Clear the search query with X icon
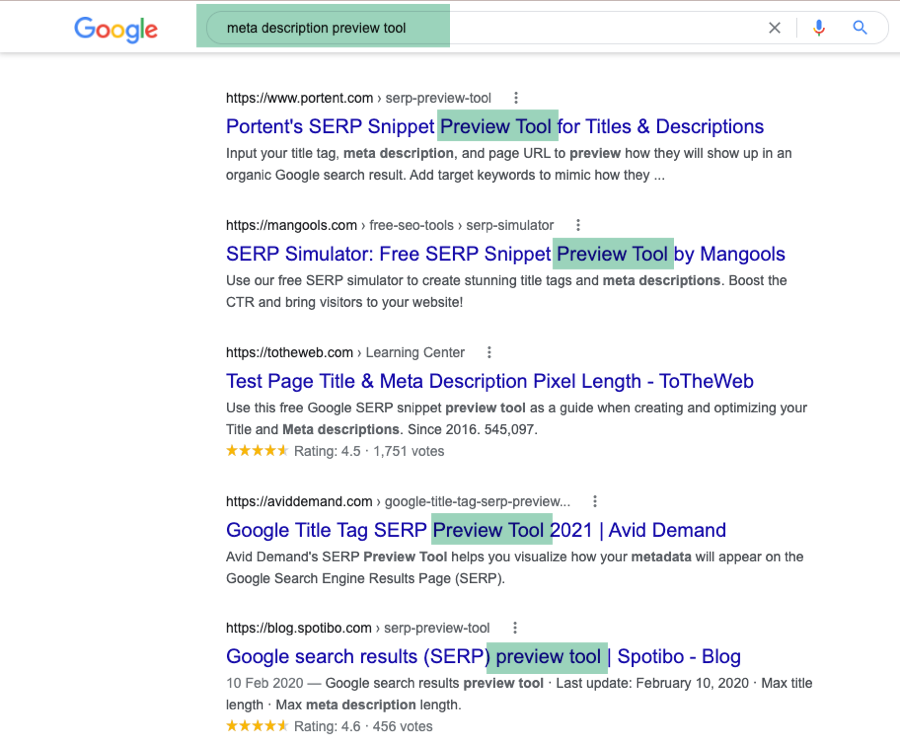Viewport: 900px width, 747px height. click(x=774, y=28)
